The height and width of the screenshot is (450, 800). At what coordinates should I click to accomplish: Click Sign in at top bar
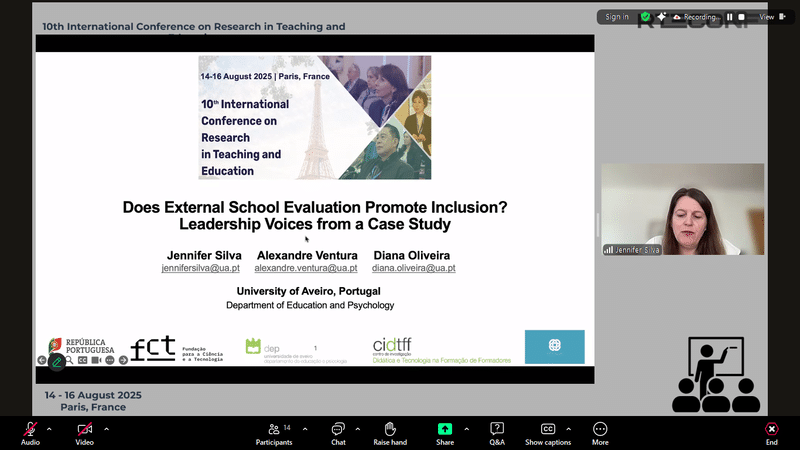(x=617, y=17)
